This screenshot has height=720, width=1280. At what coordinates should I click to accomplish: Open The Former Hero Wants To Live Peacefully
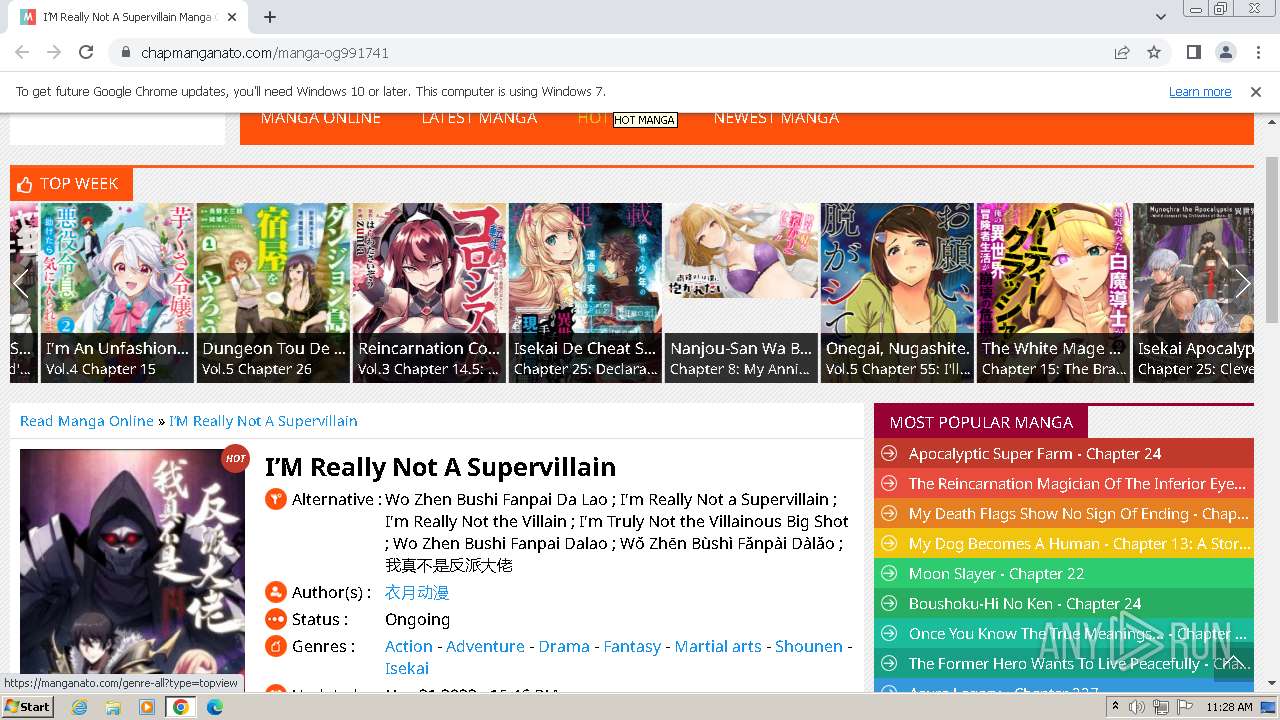[x=1080, y=664]
